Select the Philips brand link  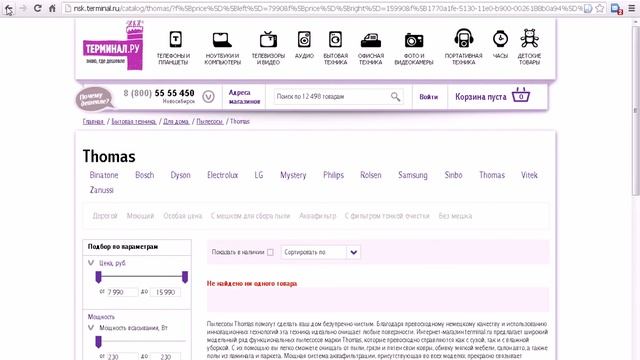pos(333,175)
